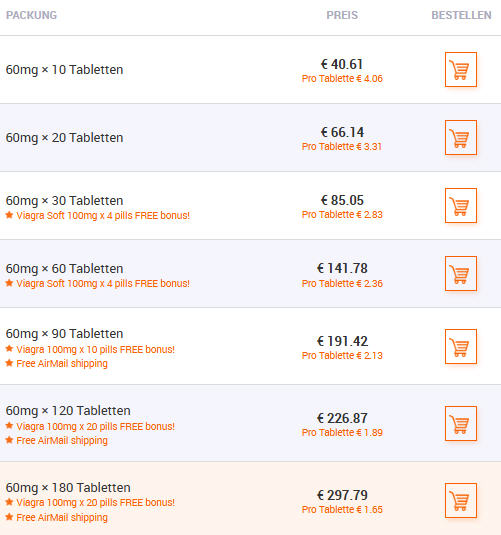This screenshot has width=501, height=535.
Task: Select the 60mg × 10 Tabletten package name
Action: pos(65,70)
